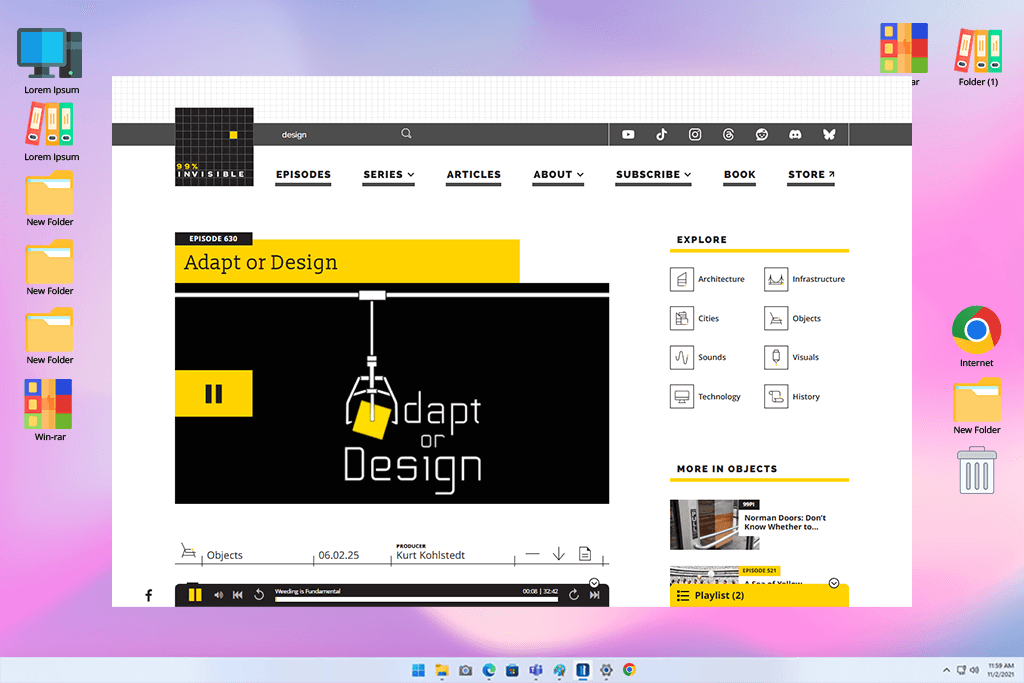
Task: Open Norman Doors article link
Action: pyautogui.click(x=785, y=522)
